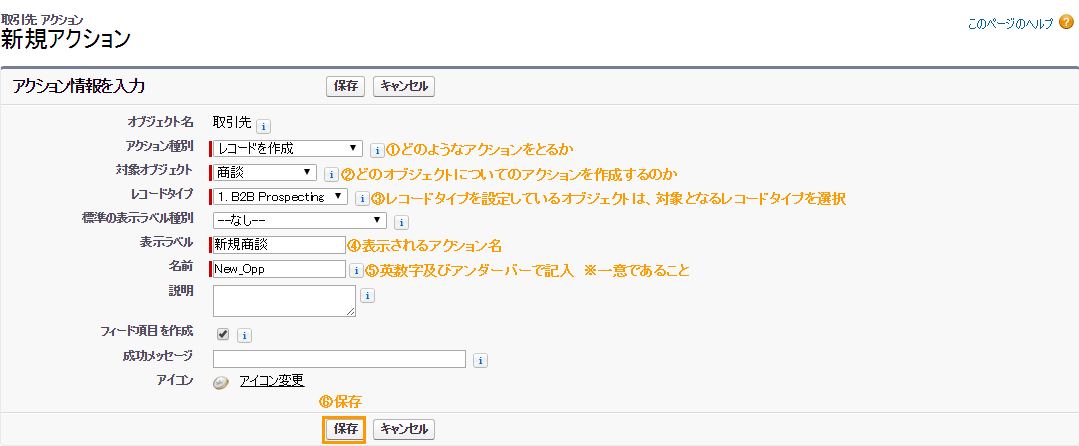Click the 新規アクション page heading
The width and height of the screenshot is (1079, 446).
[x=65, y=39]
